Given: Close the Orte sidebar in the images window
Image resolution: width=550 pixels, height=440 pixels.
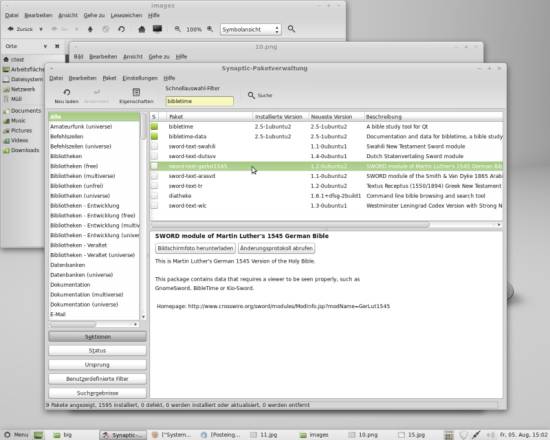Looking at the screenshot, I should (57, 46).
